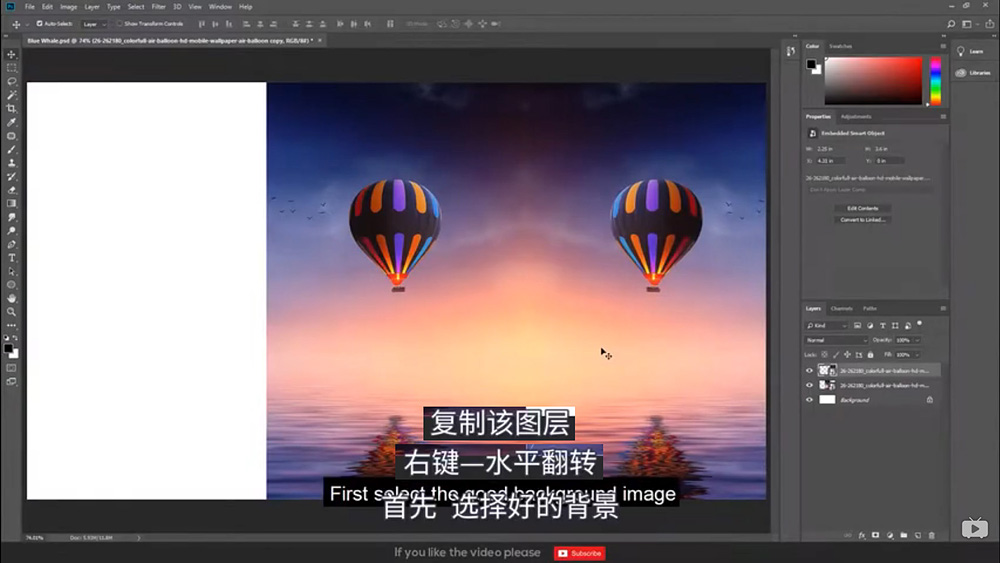Select the Horizontal Type tool
The width and height of the screenshot is (1000, 563).
coord(11,258)
